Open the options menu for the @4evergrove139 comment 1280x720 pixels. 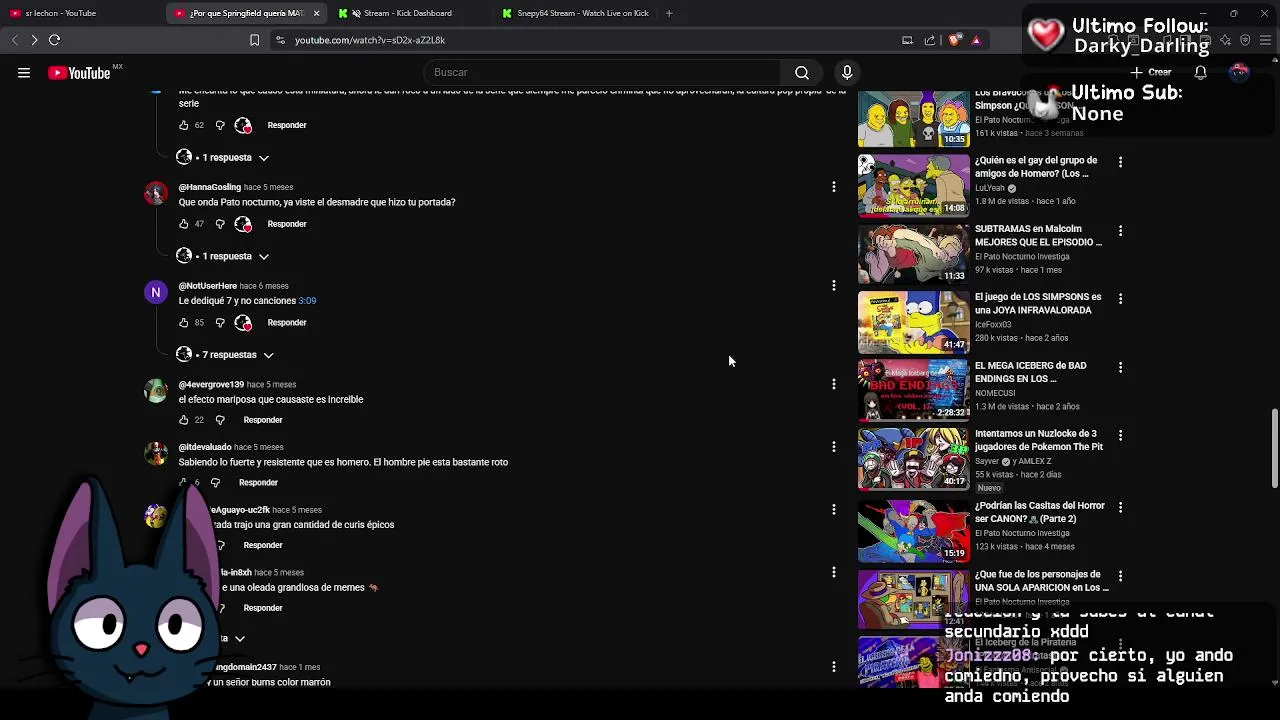[833, 384]
